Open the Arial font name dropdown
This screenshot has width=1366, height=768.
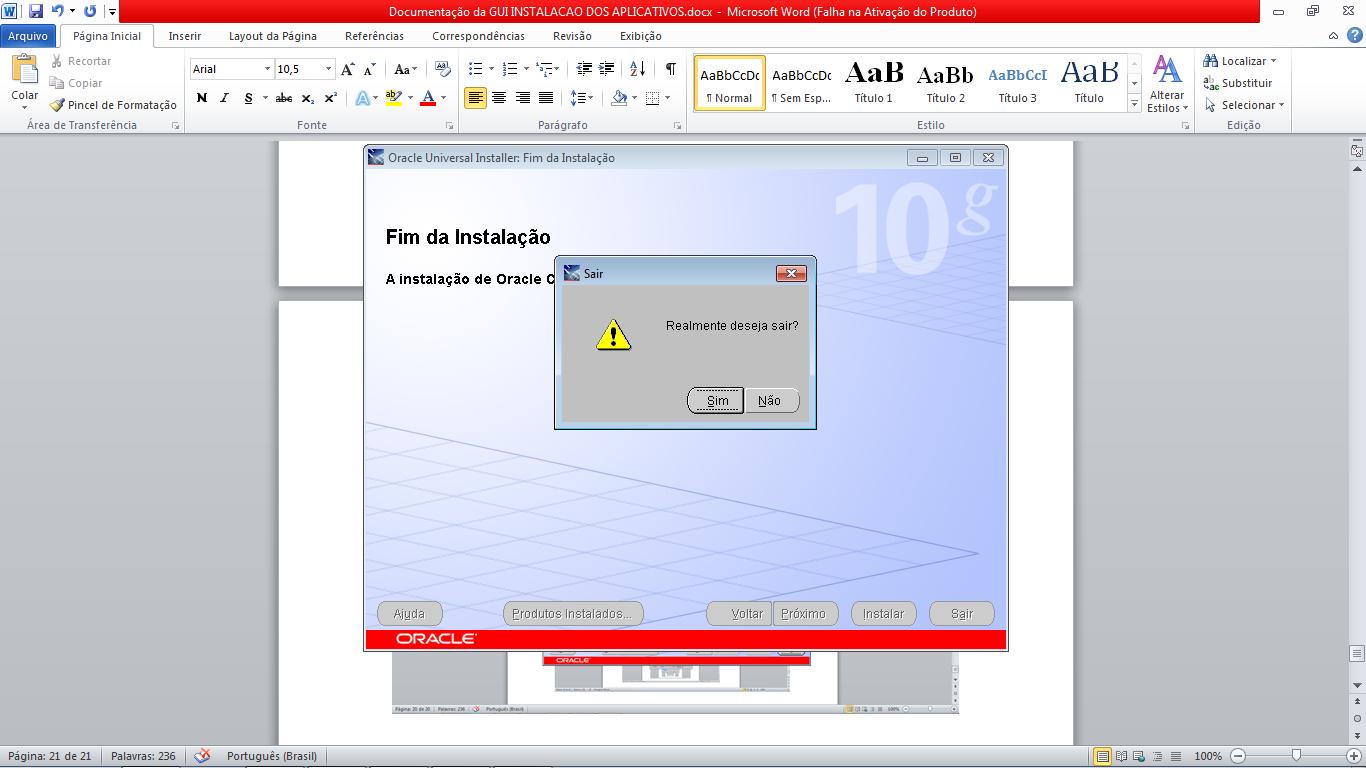266,68
